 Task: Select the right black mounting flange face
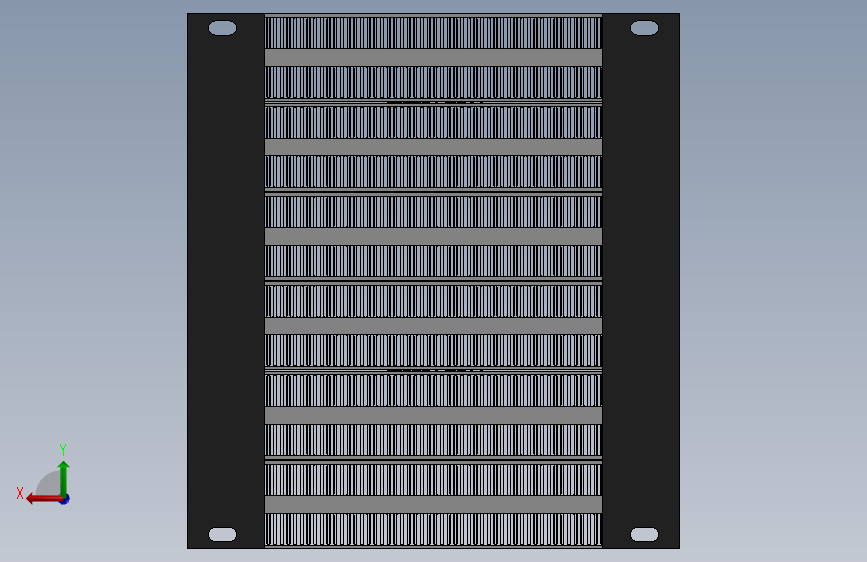(641, 281)
